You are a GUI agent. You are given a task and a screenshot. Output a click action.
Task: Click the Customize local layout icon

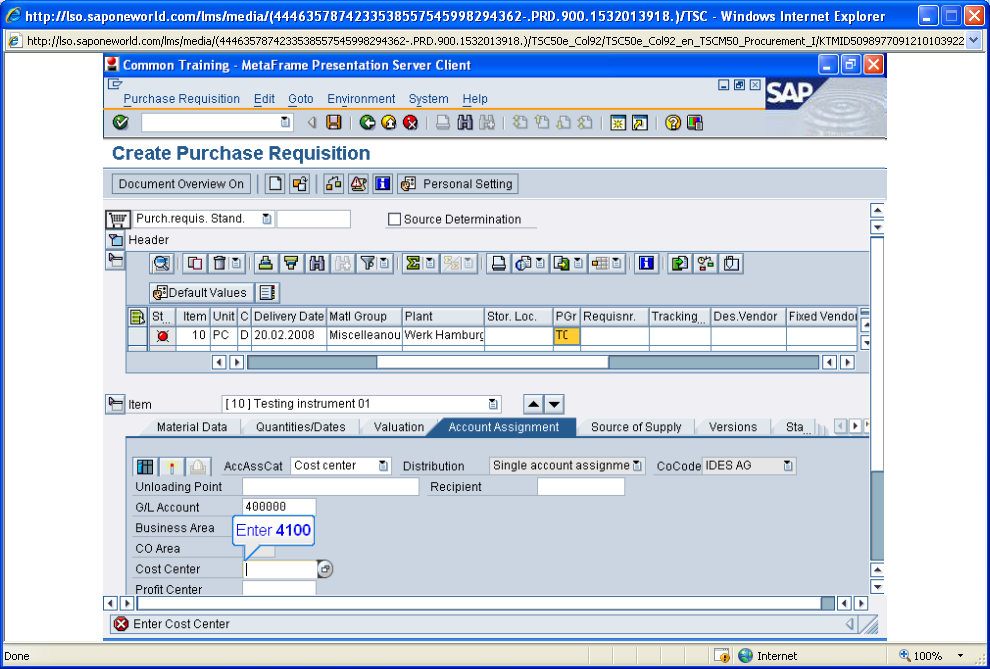695,122
